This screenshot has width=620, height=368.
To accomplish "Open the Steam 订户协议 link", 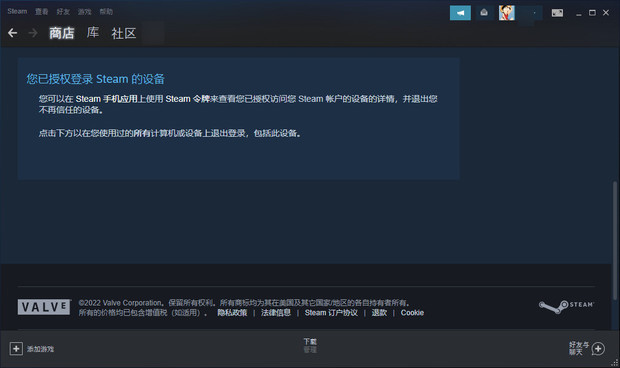I will point(331,313).
